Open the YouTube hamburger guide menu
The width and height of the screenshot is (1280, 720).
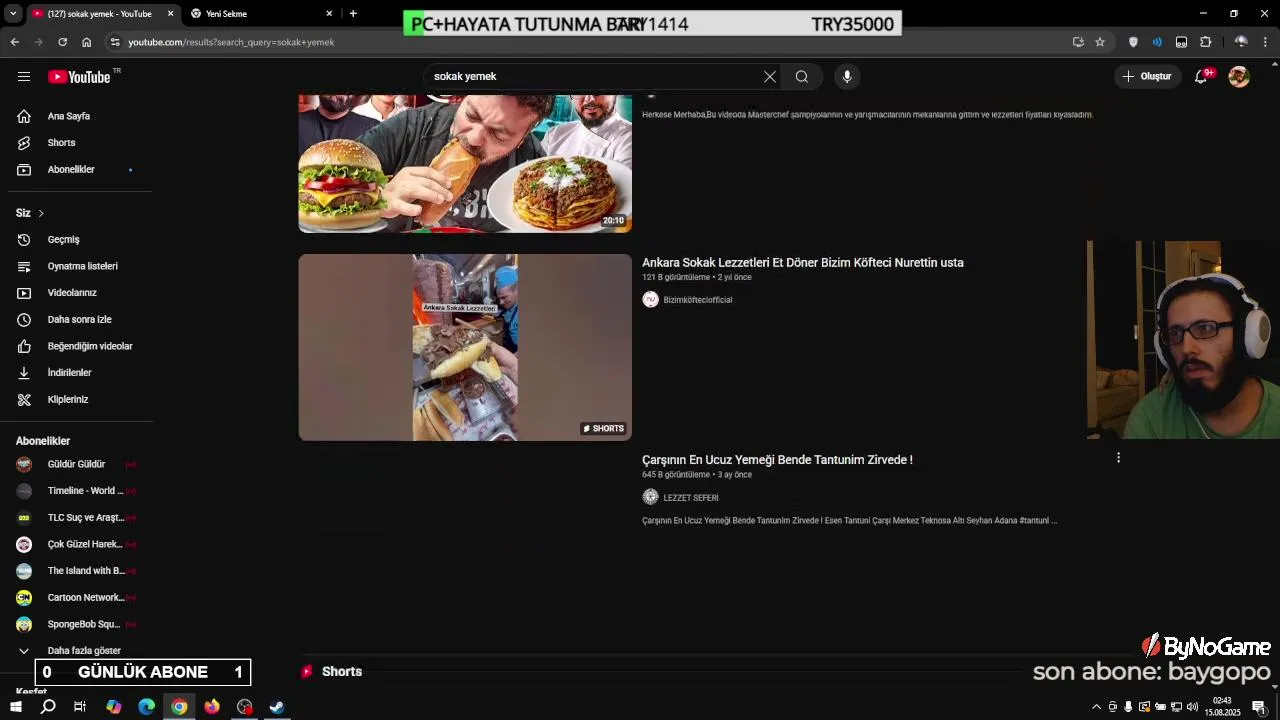pyautogui.click(x=24, y=76)
